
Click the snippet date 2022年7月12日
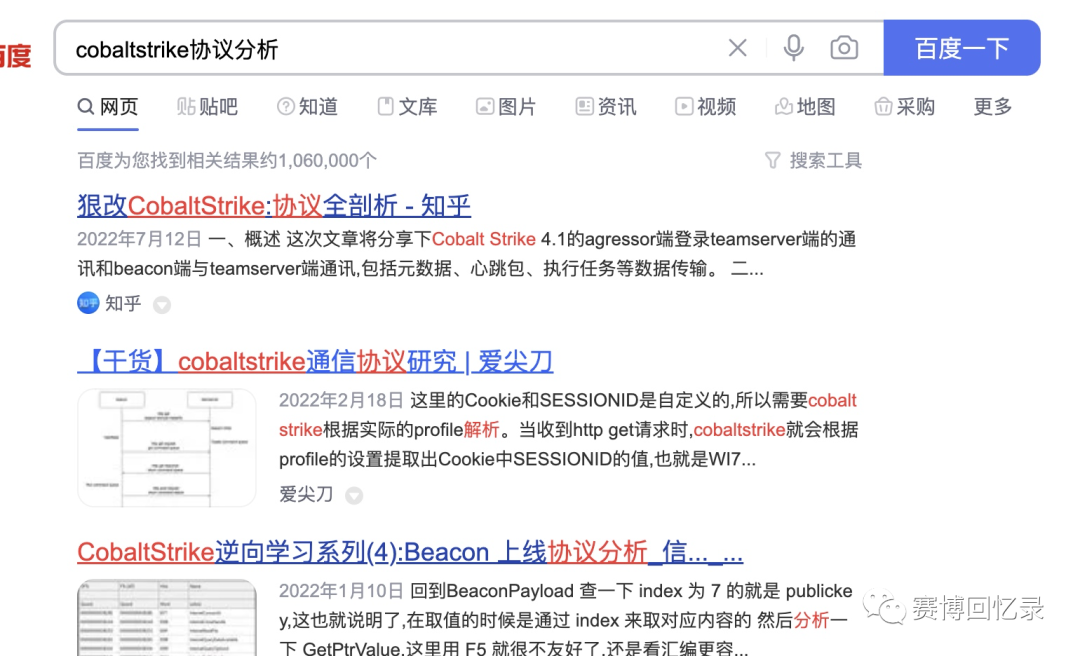pyautogui.click(x=139, y=239)
